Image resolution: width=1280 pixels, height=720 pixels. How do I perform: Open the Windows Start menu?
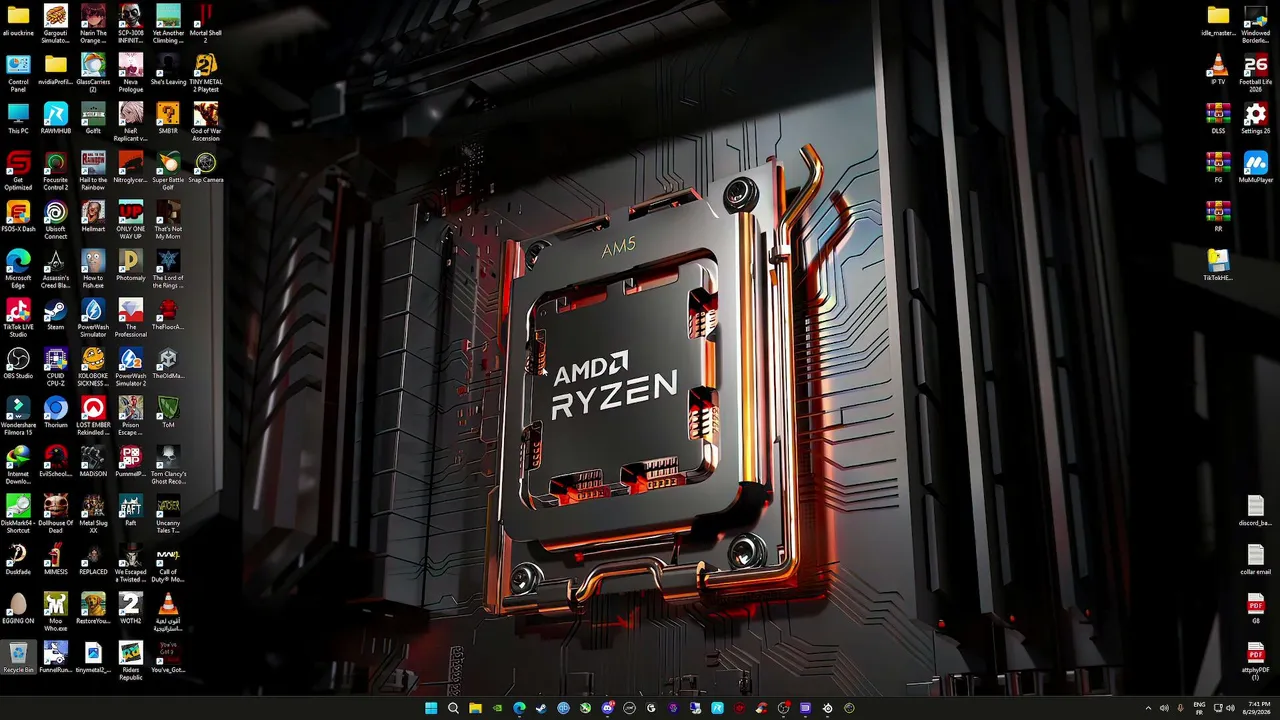(x=431, y=708)
